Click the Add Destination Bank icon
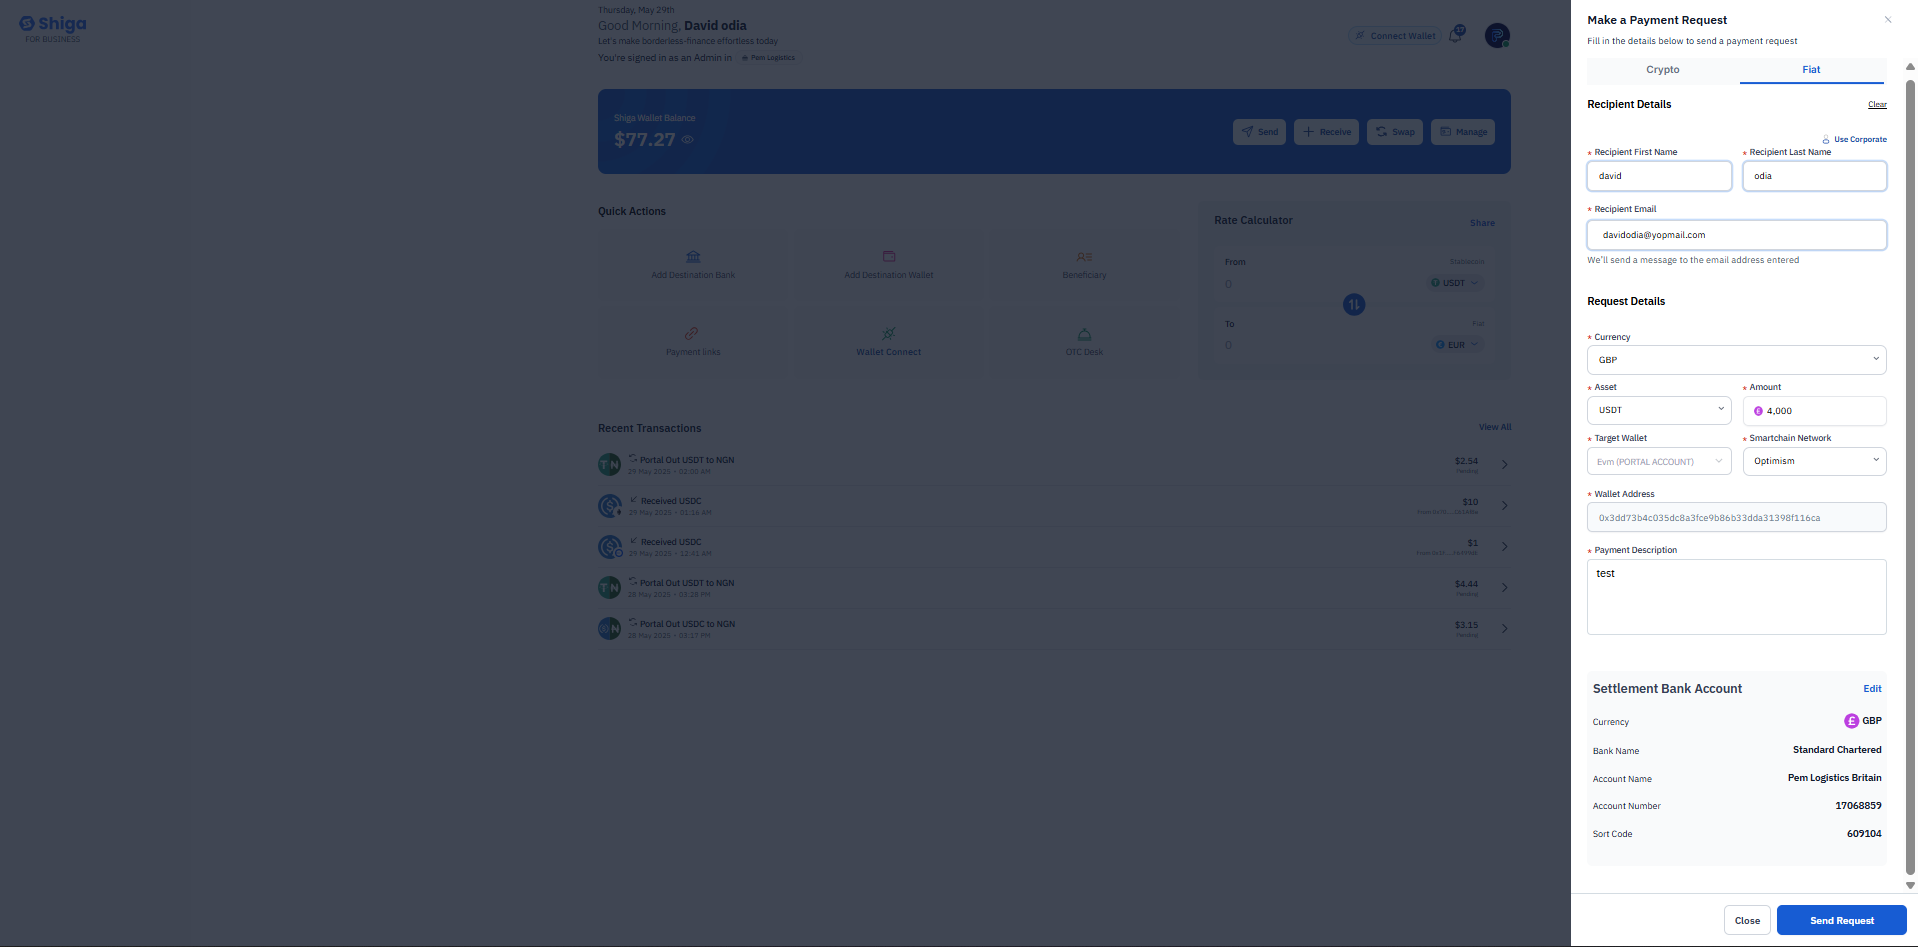The image size is (1918, 947). [x=693, y=257]
